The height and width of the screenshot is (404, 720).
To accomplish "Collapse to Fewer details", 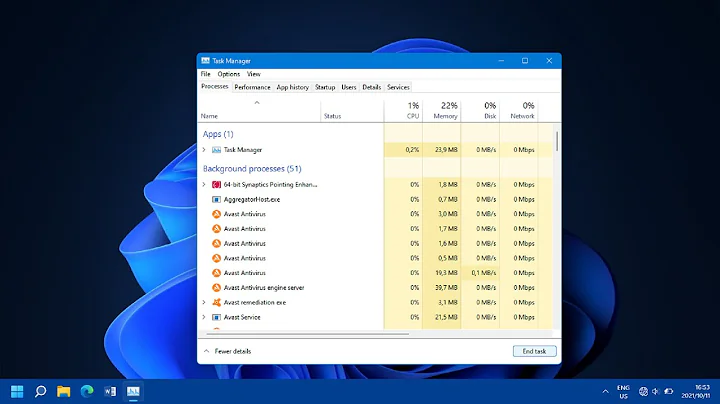I will coord(227,351).
